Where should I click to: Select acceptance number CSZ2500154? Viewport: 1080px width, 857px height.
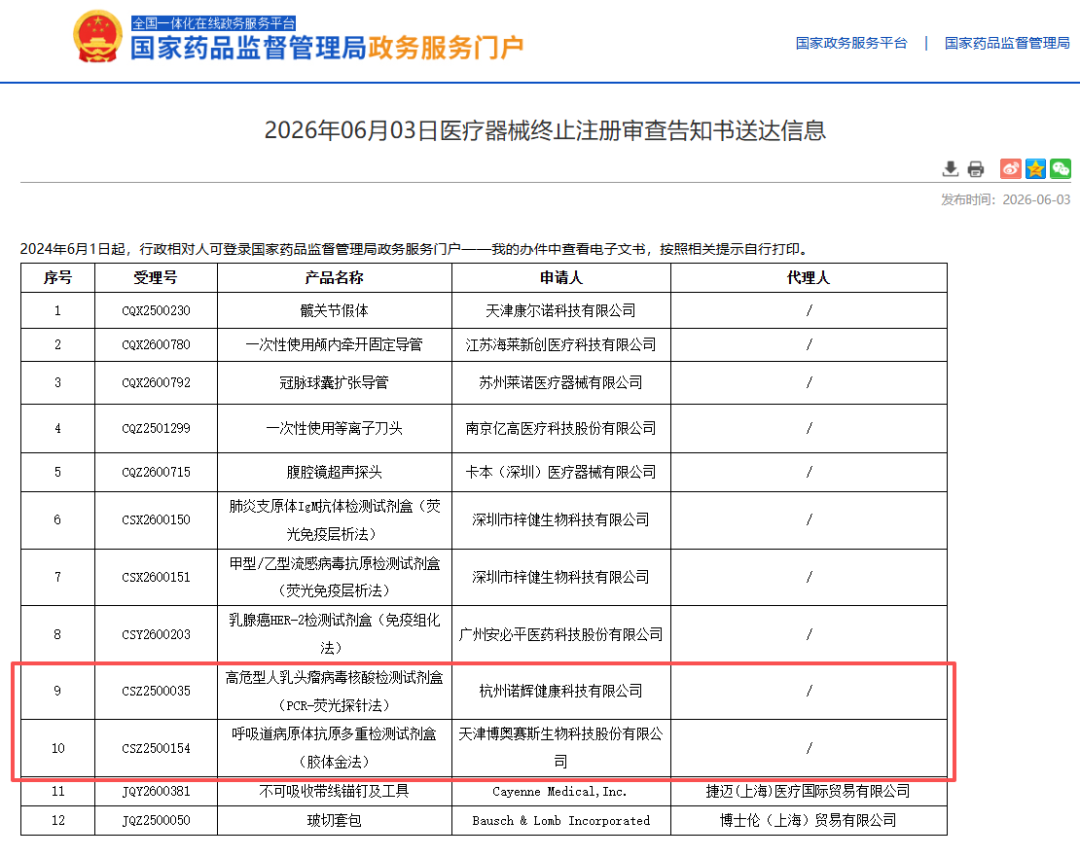coord(156,748)
